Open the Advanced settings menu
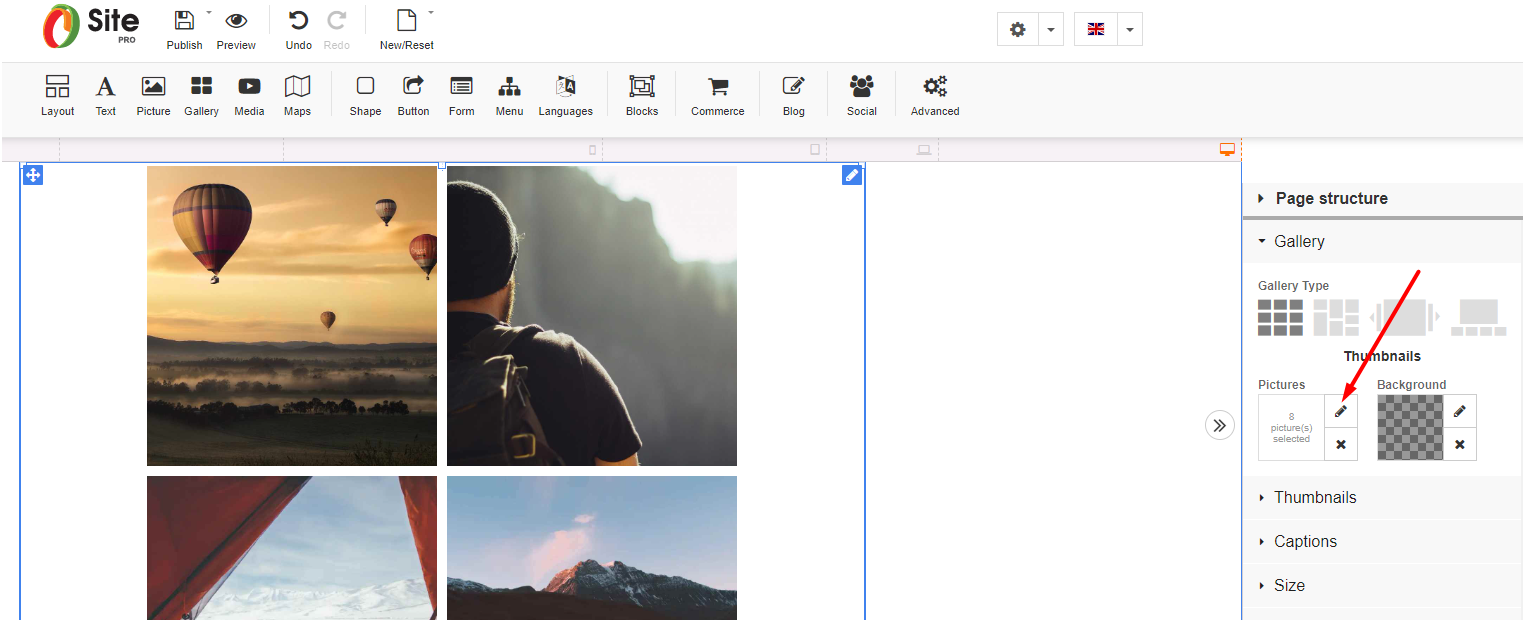The height and width of the screenshot is (620, 1528). pyautogui.click(x=934, y=96)
